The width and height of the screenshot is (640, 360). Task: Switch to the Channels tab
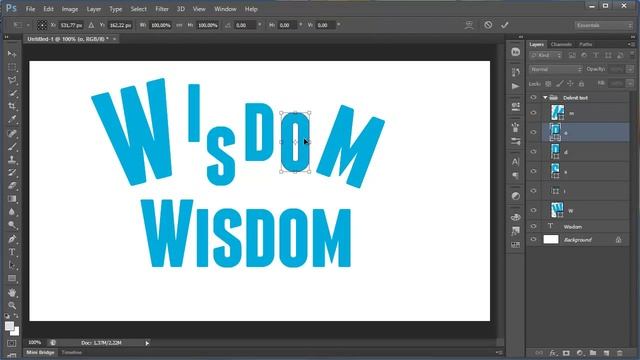click(561, 44)
